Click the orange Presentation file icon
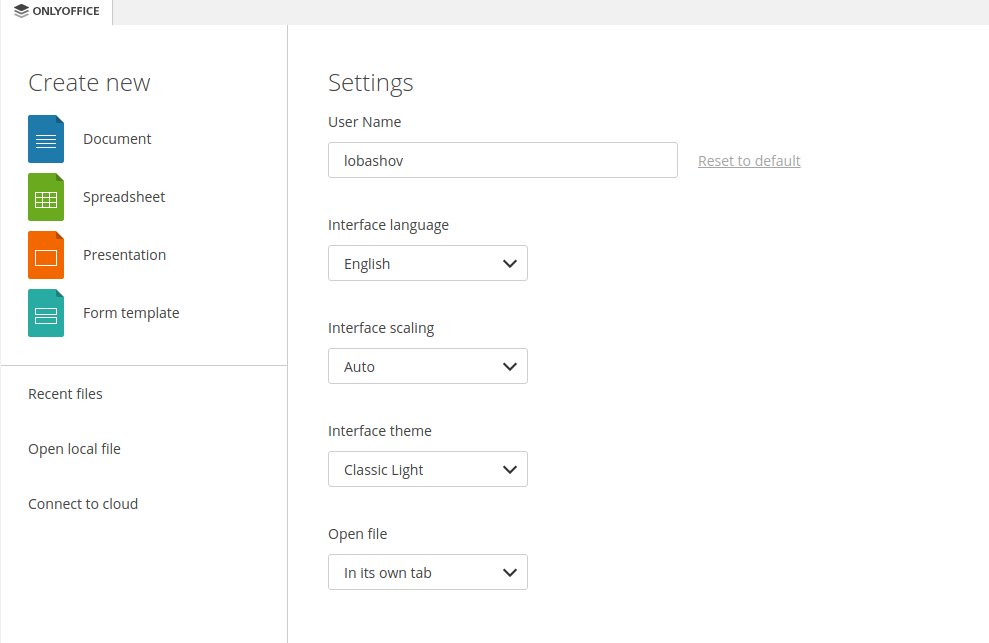 point(46,255)
